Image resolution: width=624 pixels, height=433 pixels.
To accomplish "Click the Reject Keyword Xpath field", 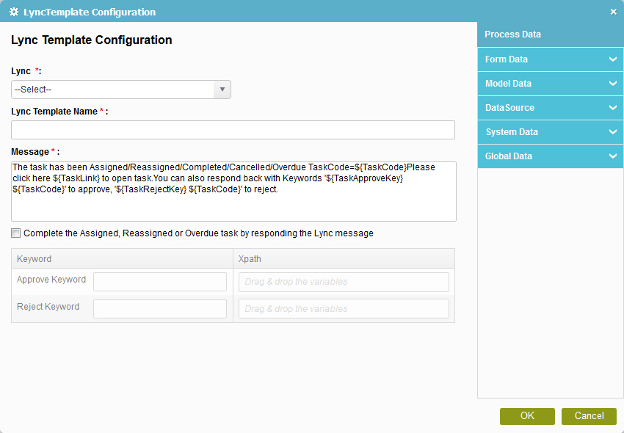I will pos(343,309).
